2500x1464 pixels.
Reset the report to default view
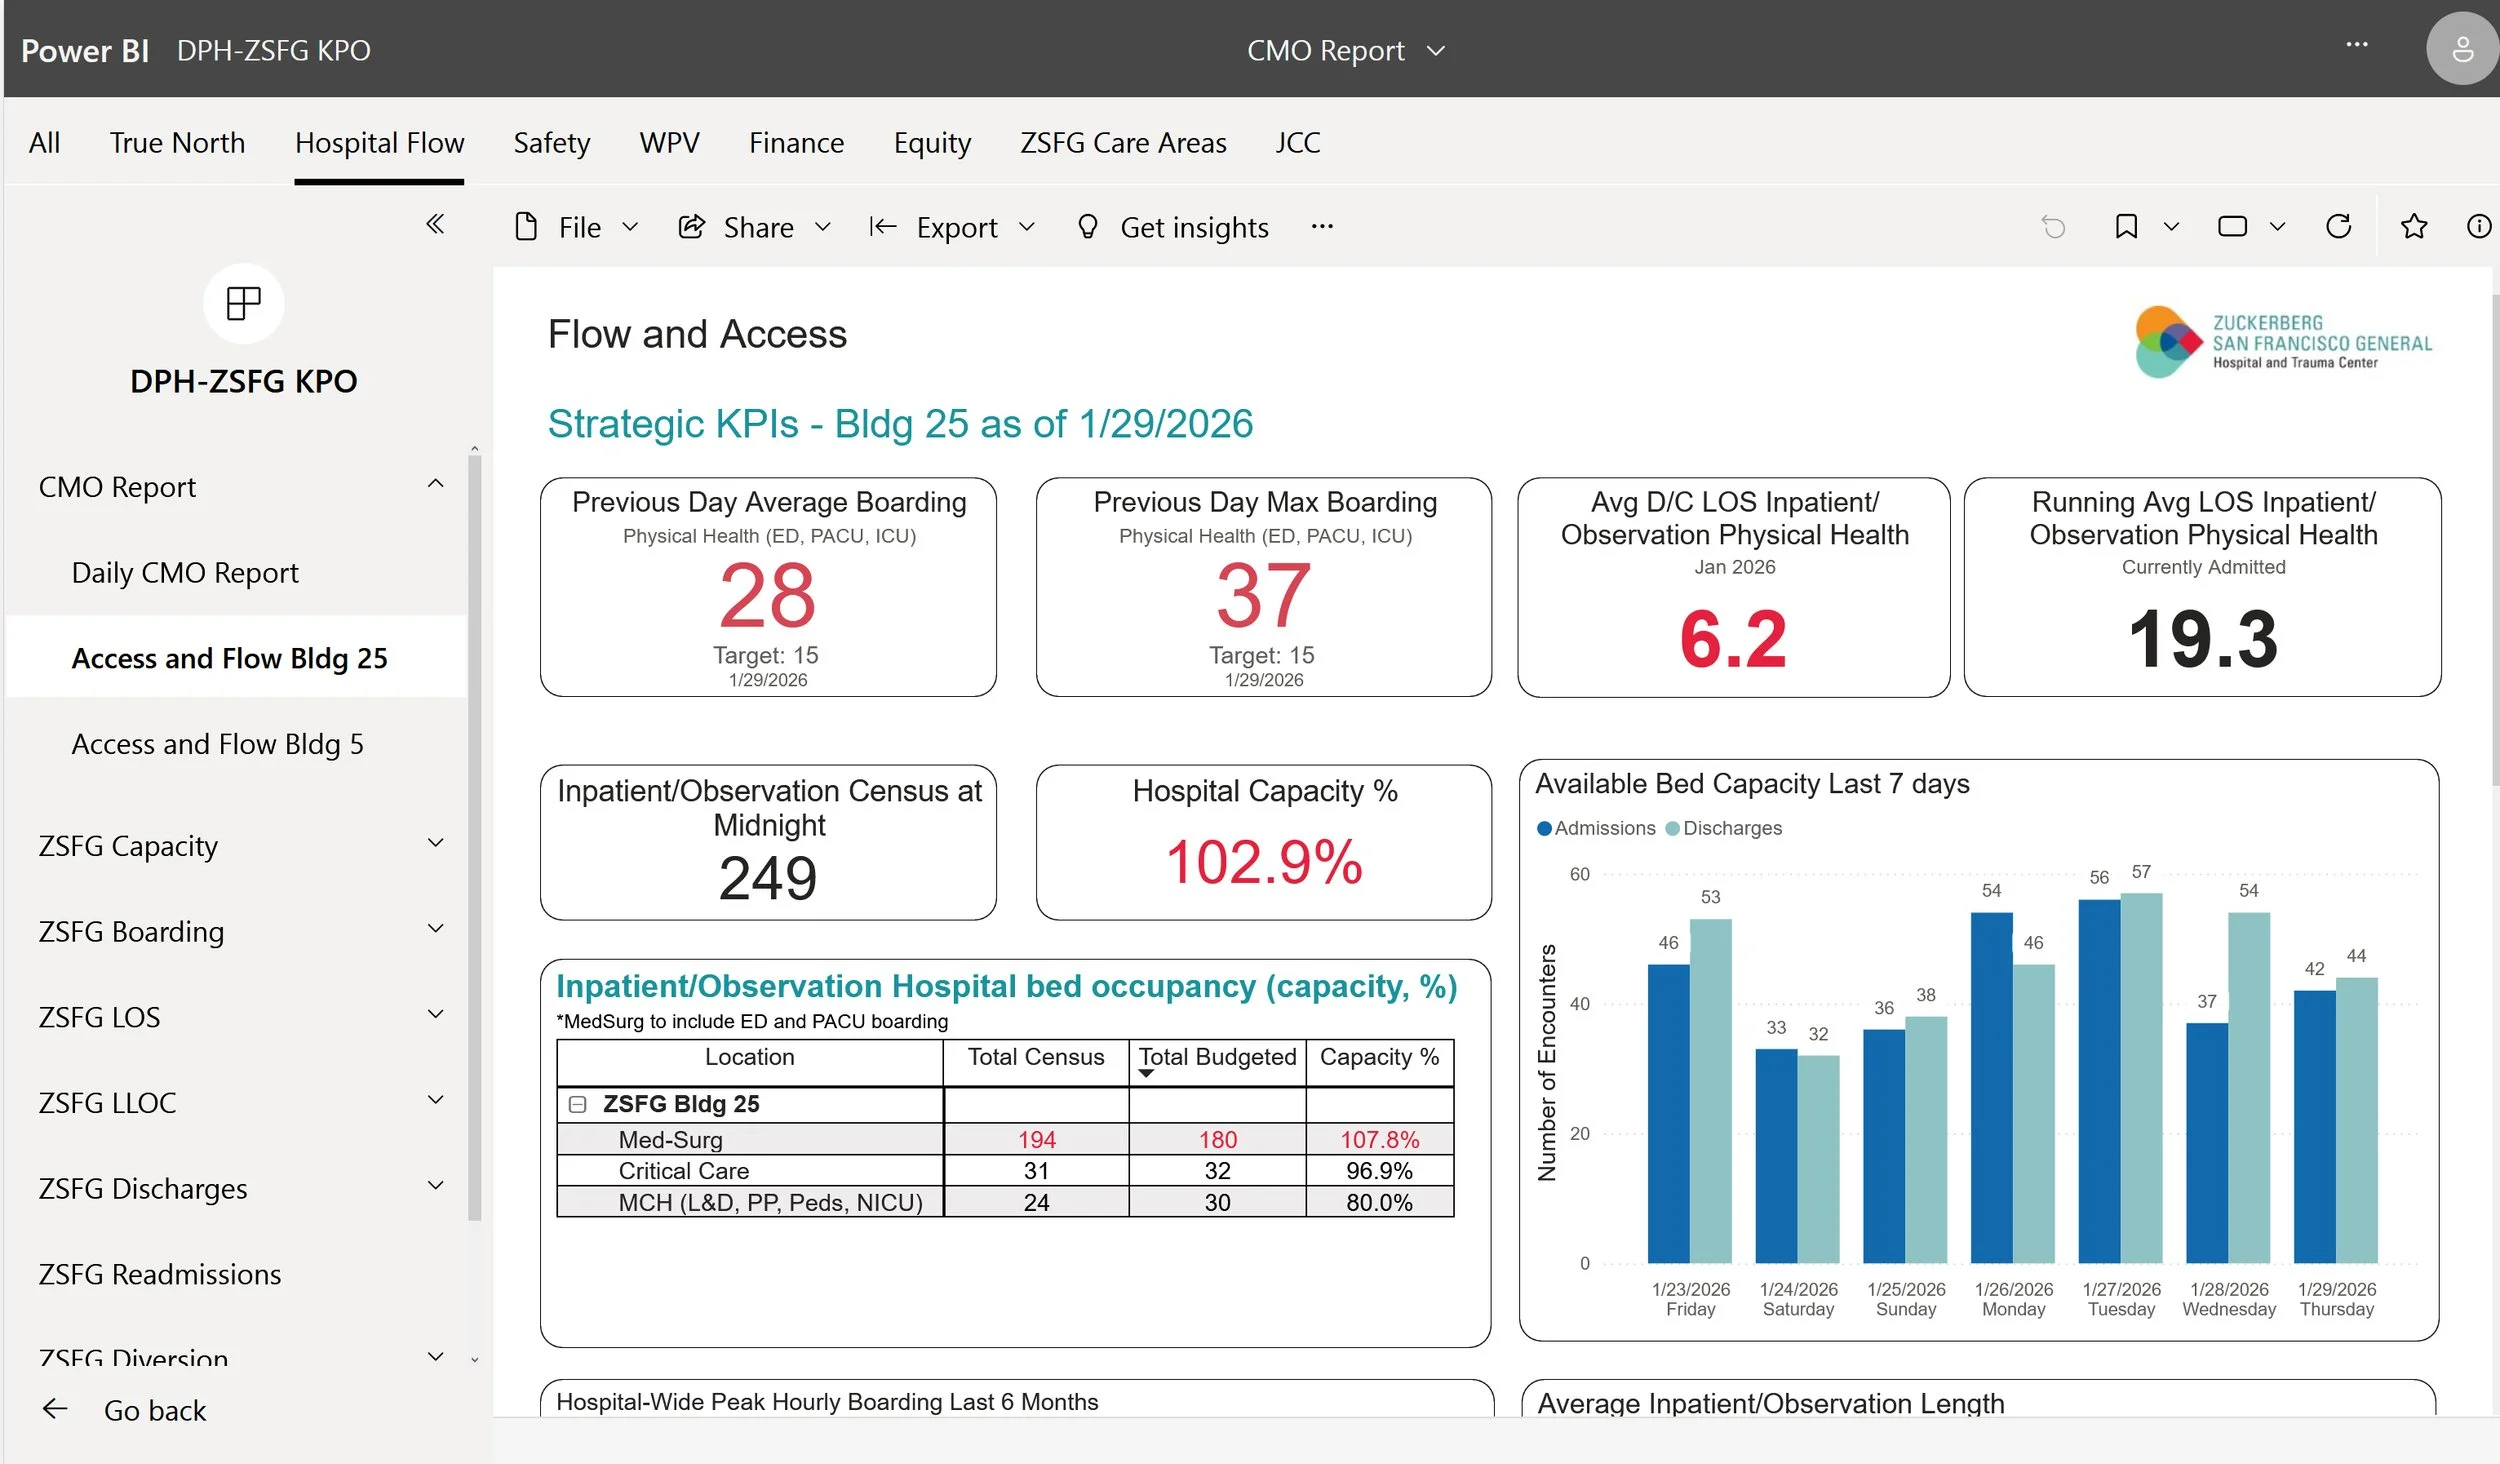tap(2054, 226)
